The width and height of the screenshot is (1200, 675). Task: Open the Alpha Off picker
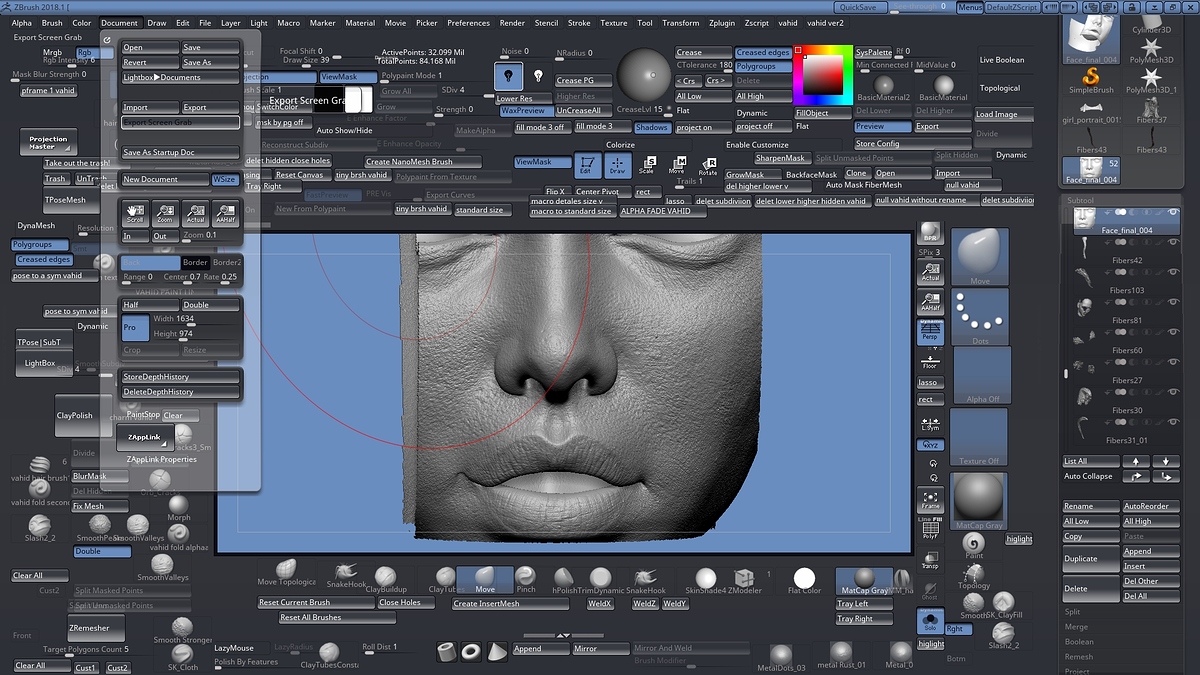[x=982, y=375]
